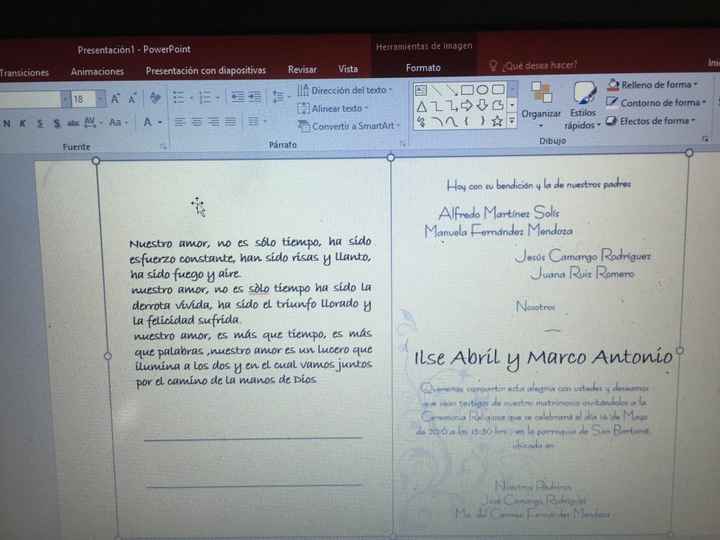Decrease font size with the smaller A icon
The width and height of the screenshot is (720, 540).
[133, 98]
